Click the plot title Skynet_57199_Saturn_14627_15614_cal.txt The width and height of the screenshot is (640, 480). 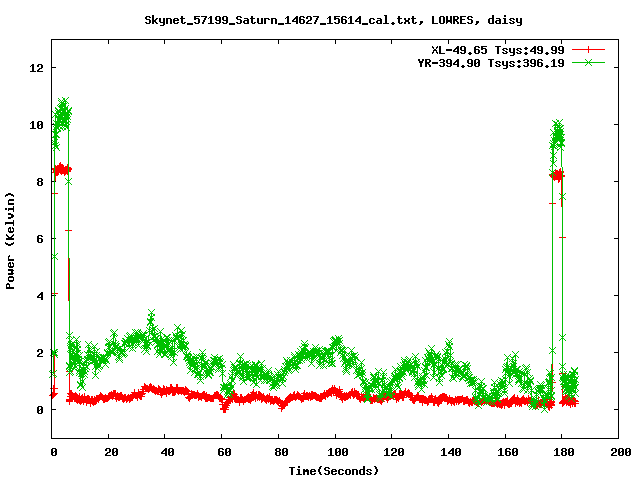coord(281,20)
